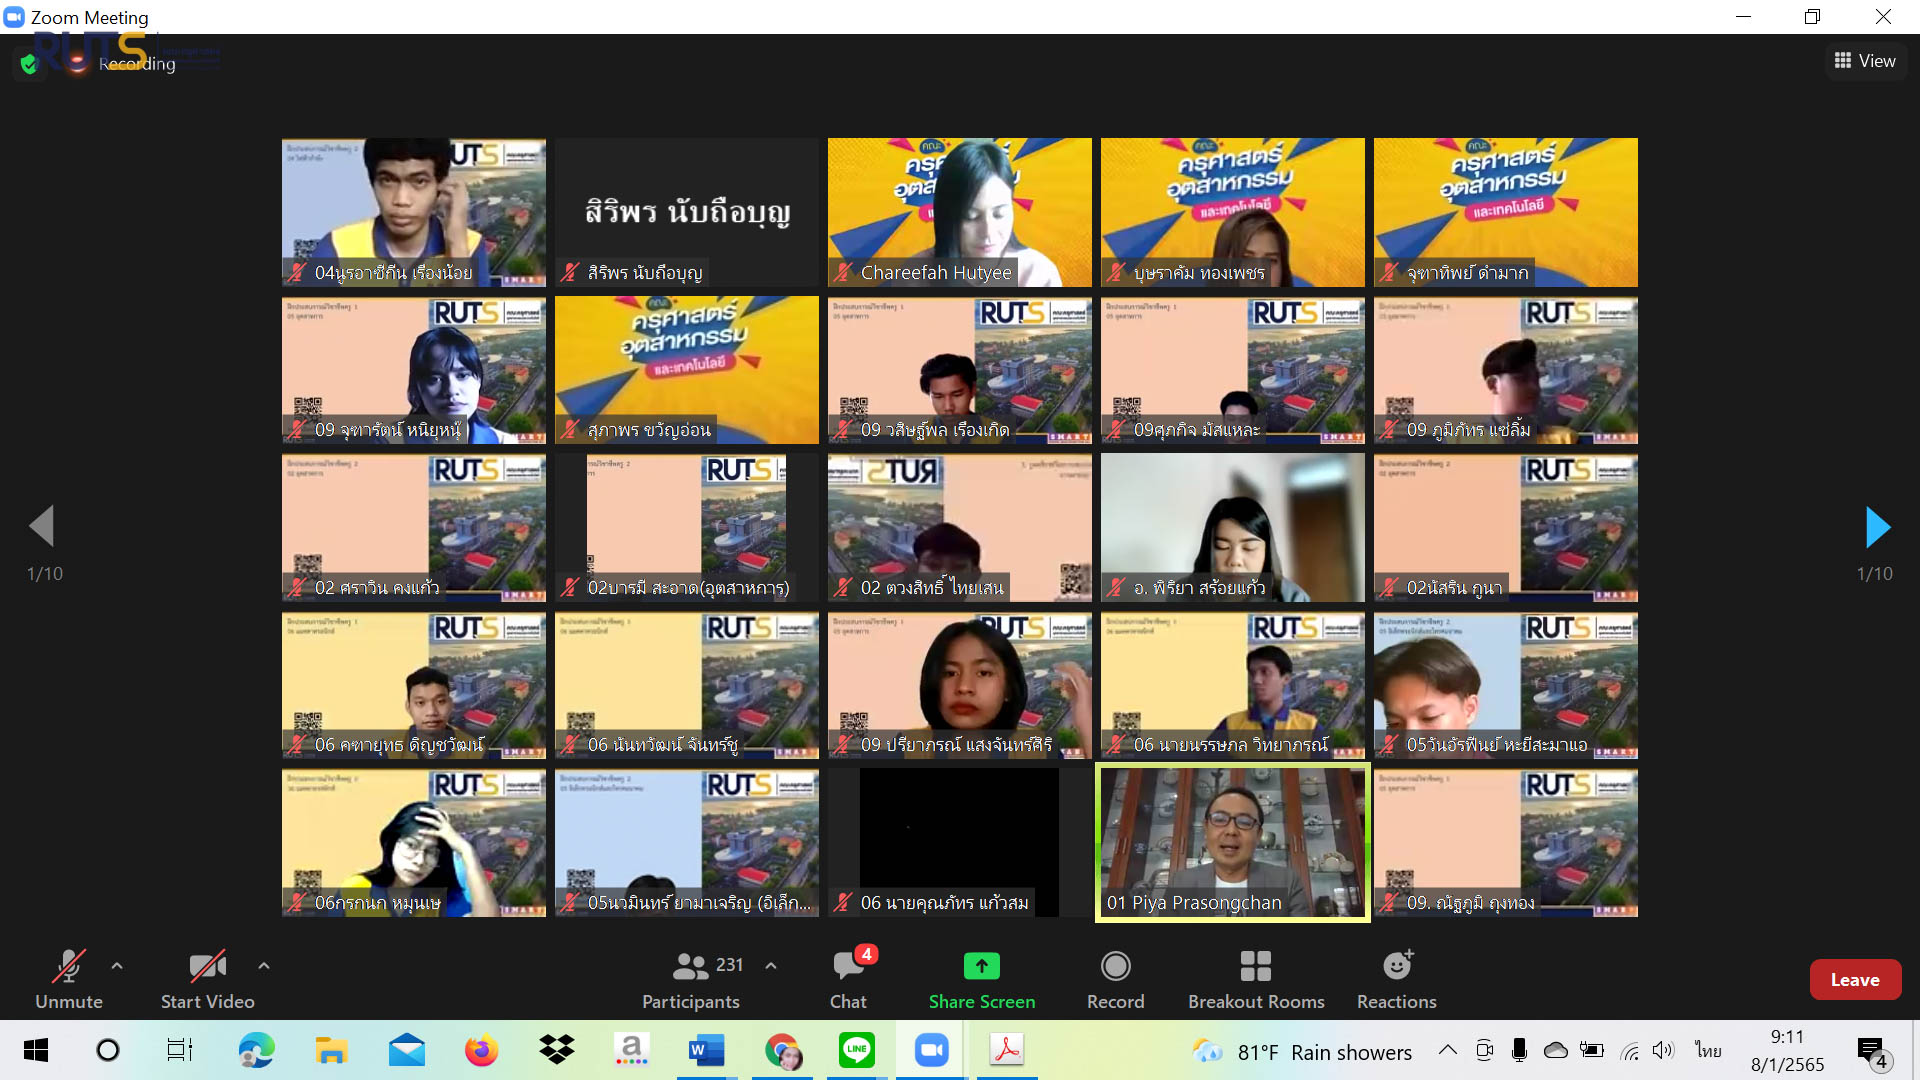Open the Windows Start menu
Image resolution: width=1920 pixels, height=1080 pixels.
tap(35, 1050)
